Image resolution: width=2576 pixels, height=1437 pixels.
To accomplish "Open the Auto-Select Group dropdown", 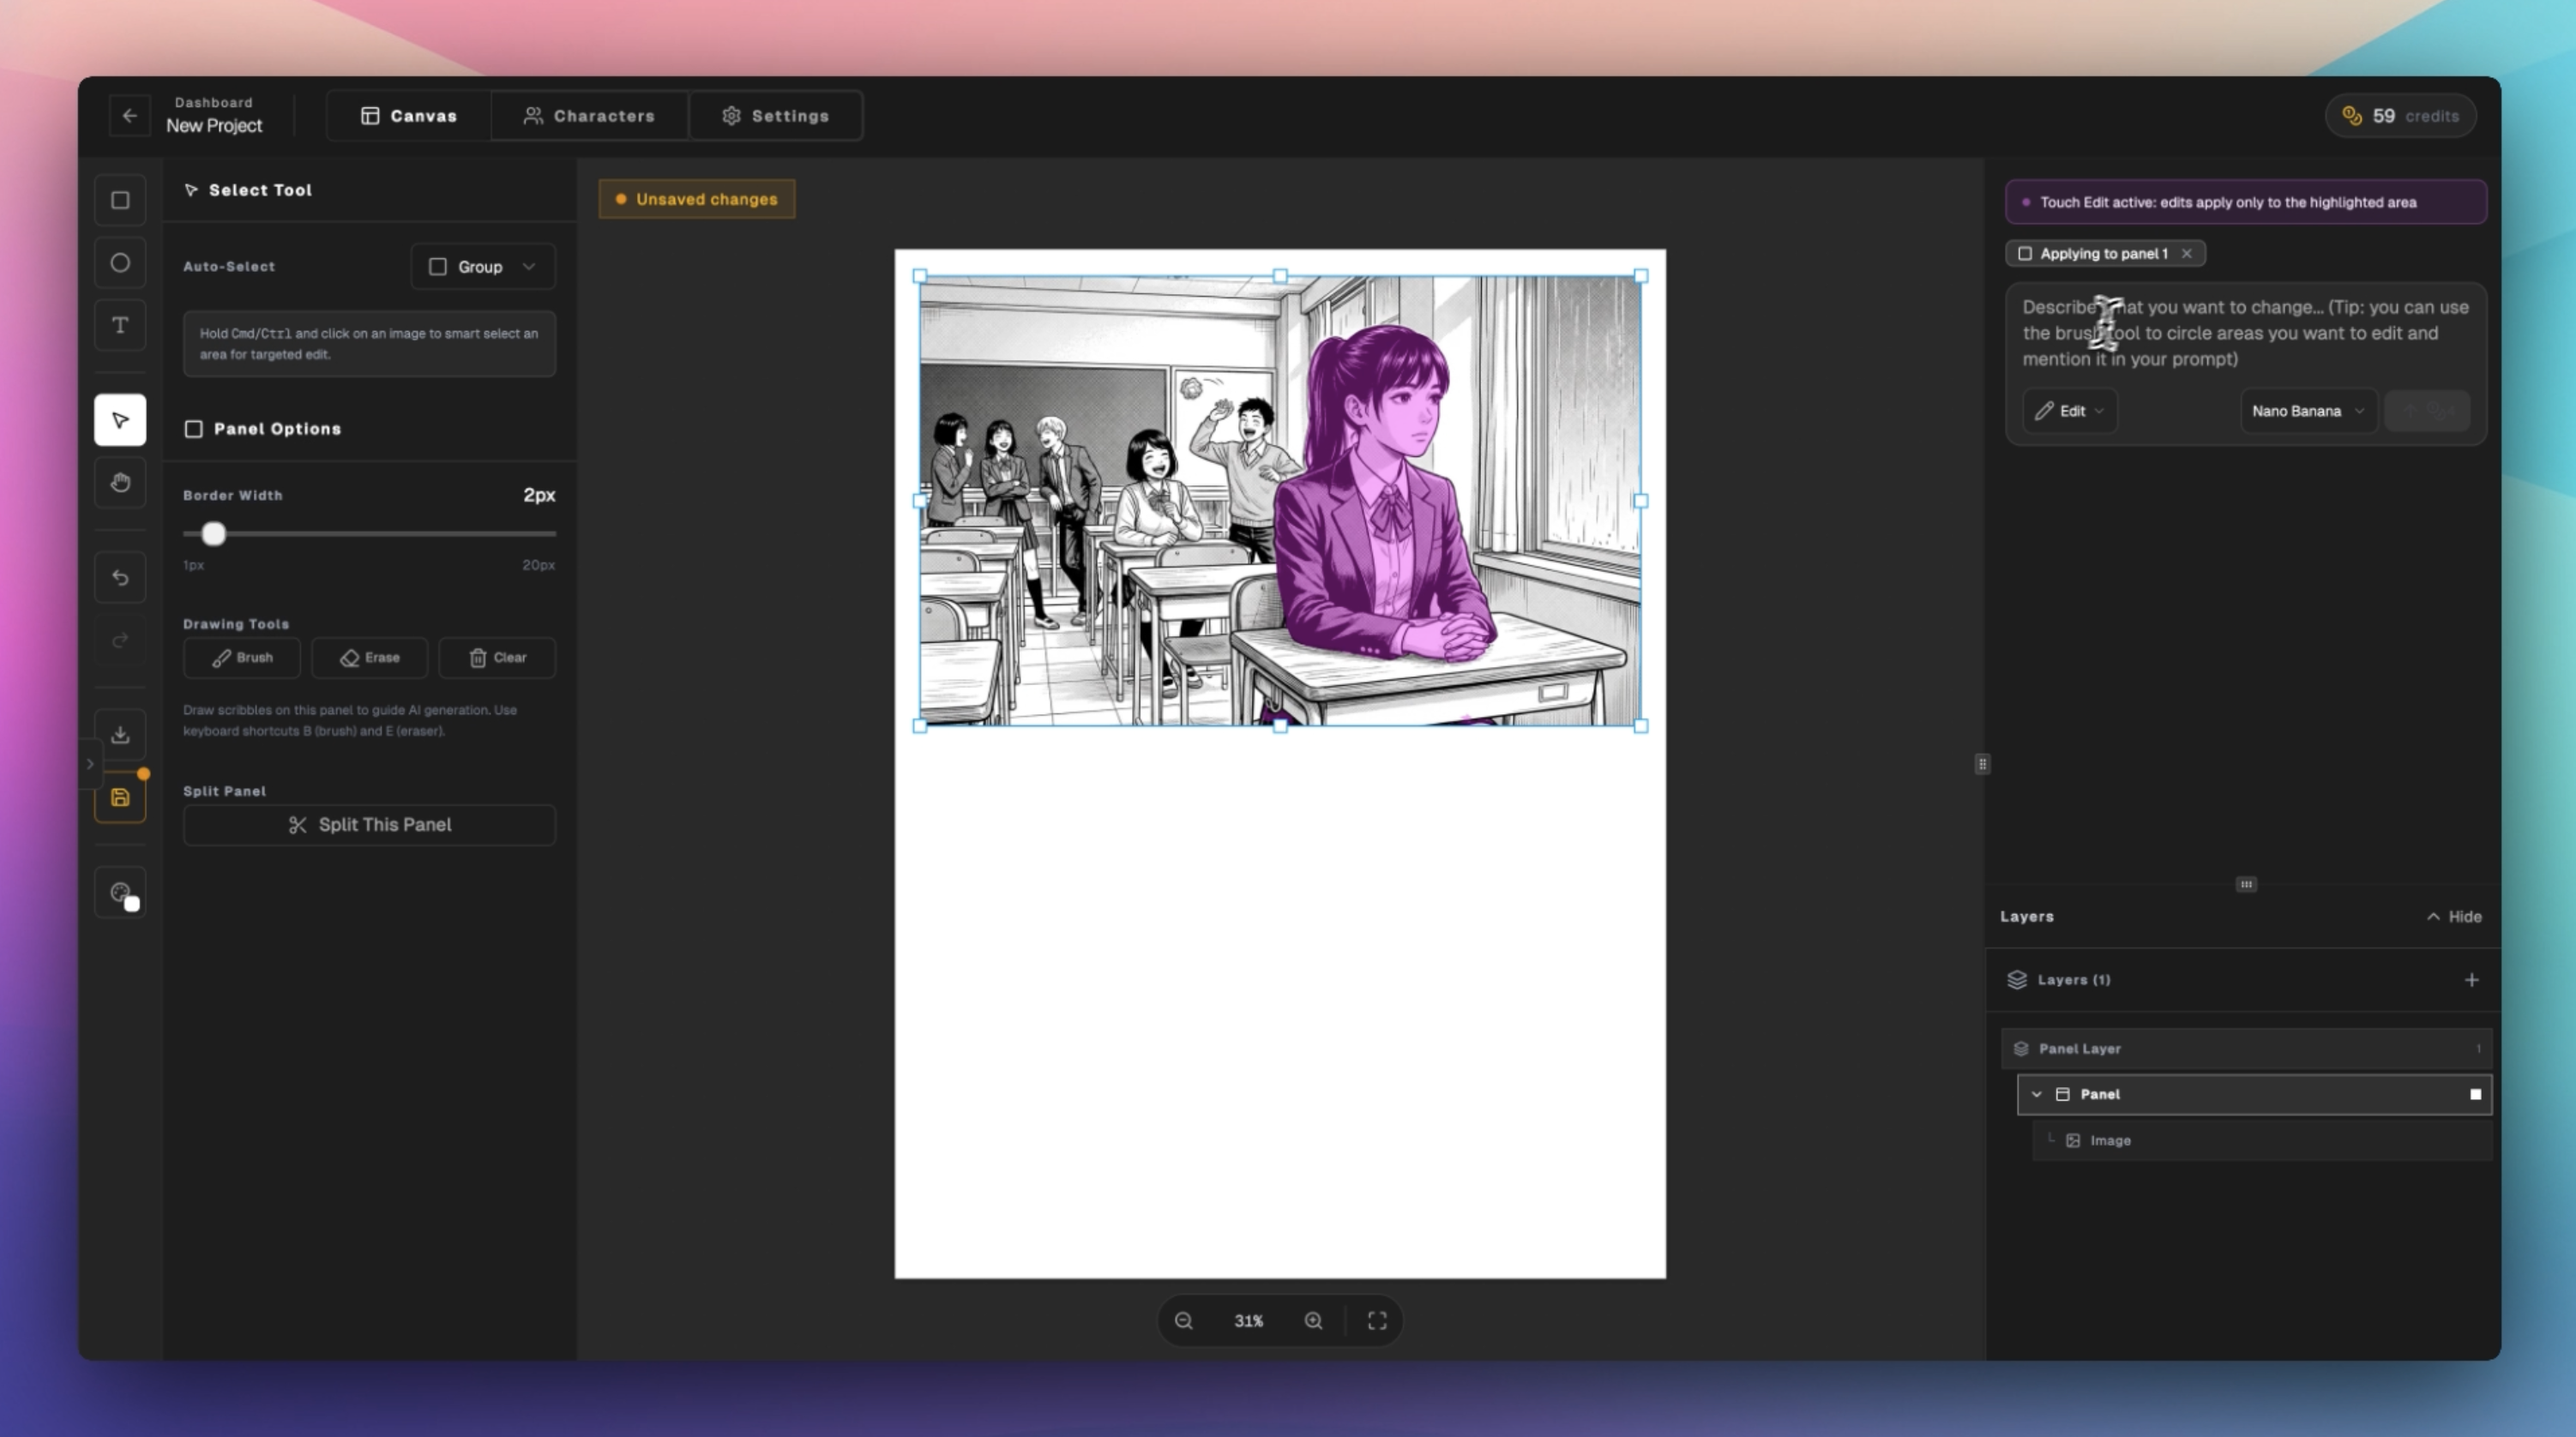I will click(483, 267).
